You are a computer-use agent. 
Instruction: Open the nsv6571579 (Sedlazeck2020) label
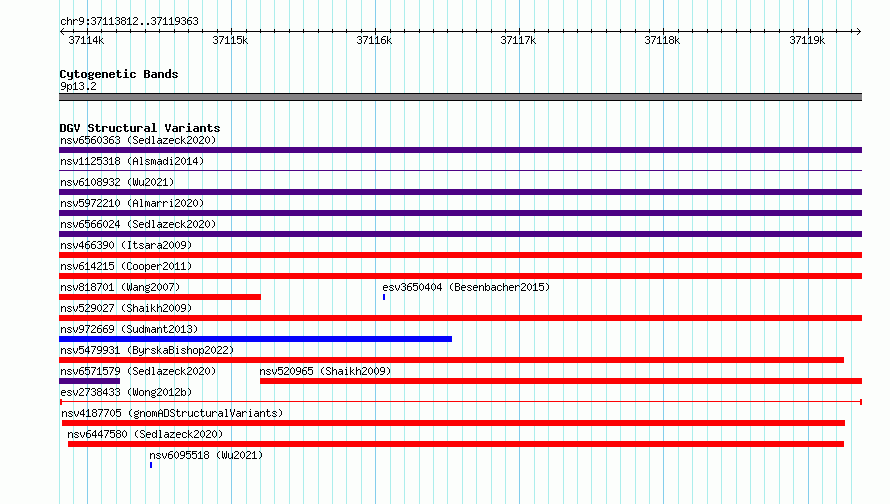138,371
